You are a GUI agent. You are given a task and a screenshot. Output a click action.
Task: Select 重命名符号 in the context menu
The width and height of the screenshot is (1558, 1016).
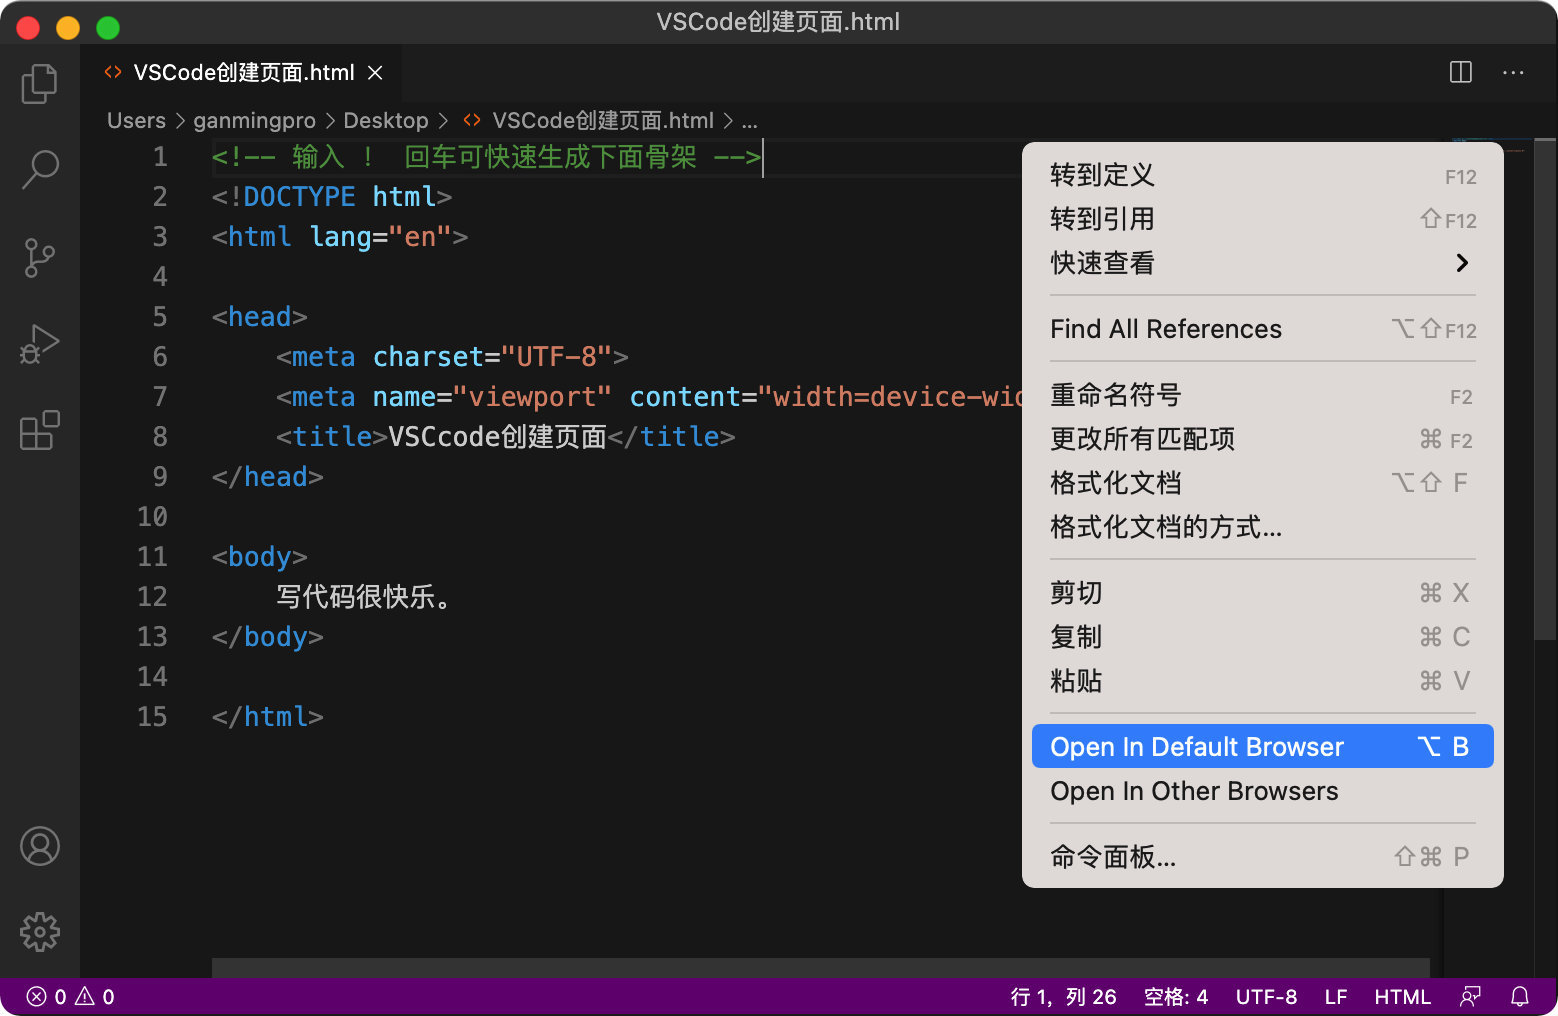click(x=1263, y=395)
